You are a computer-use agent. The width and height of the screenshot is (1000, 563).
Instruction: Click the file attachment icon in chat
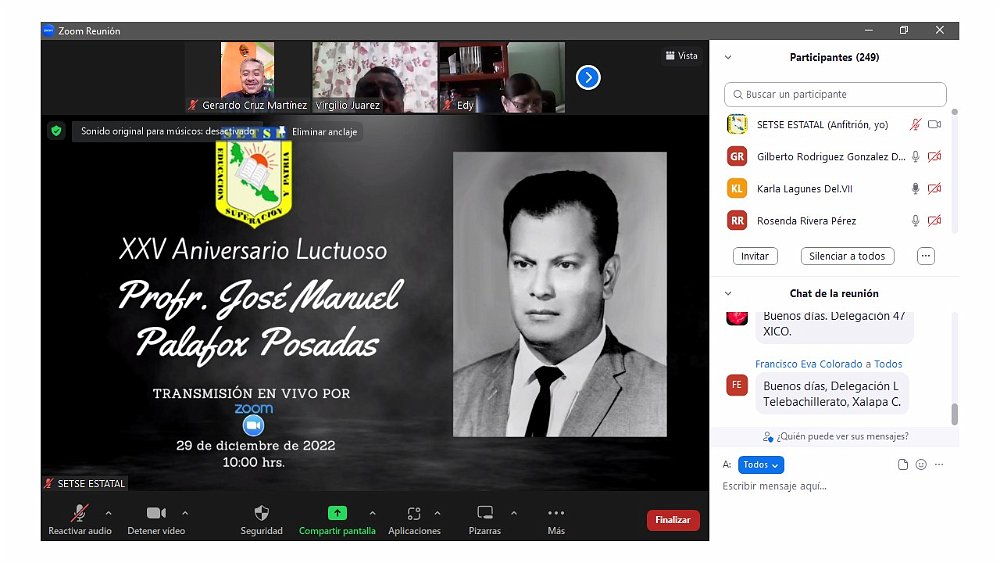(903, 465)
